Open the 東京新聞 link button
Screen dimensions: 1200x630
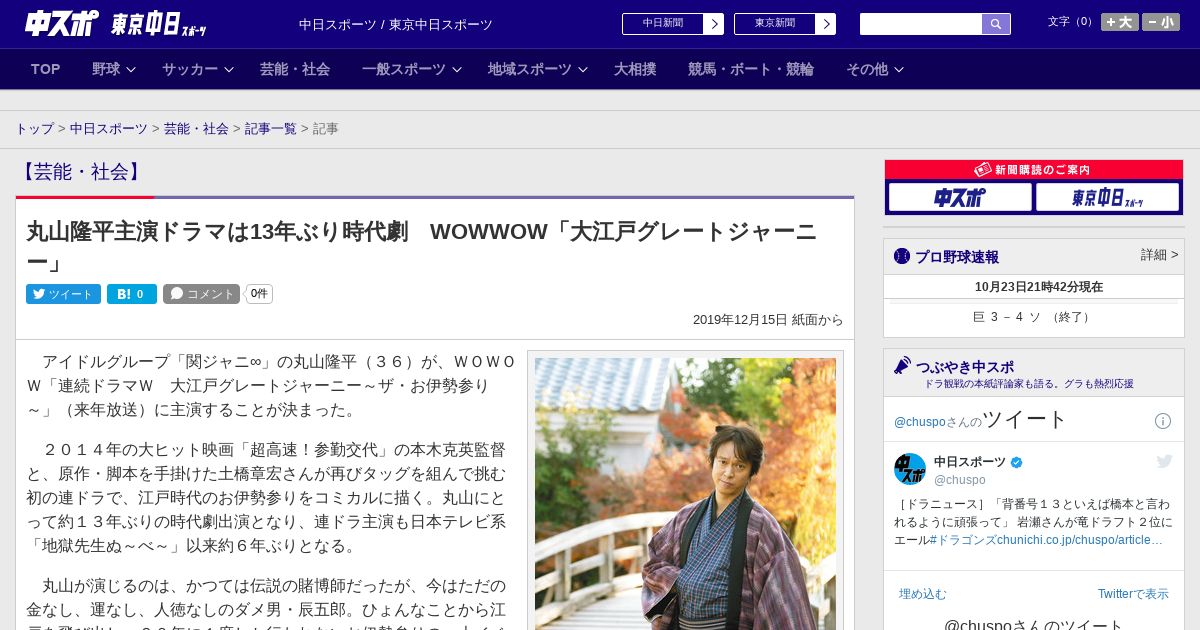(774, 23)
